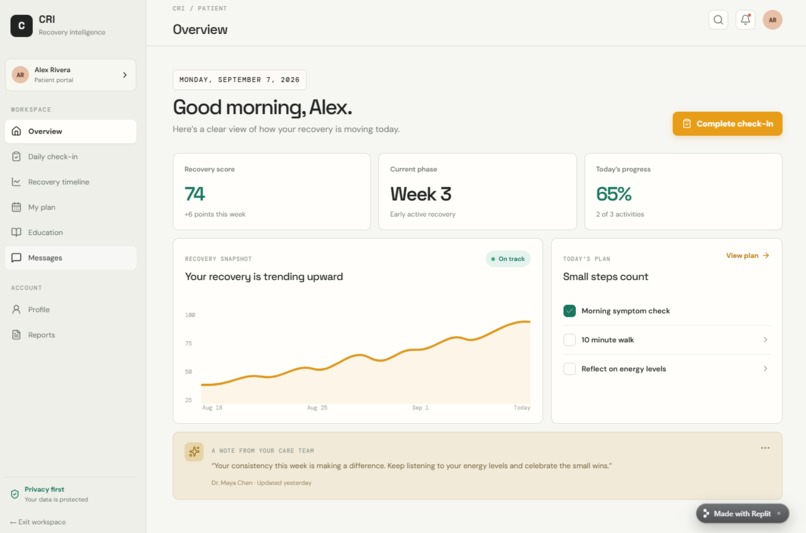Click Alex Rivera's avatar in sidebar card
The height and width of the screenshot is (533, 806).
tap(20, 75)
